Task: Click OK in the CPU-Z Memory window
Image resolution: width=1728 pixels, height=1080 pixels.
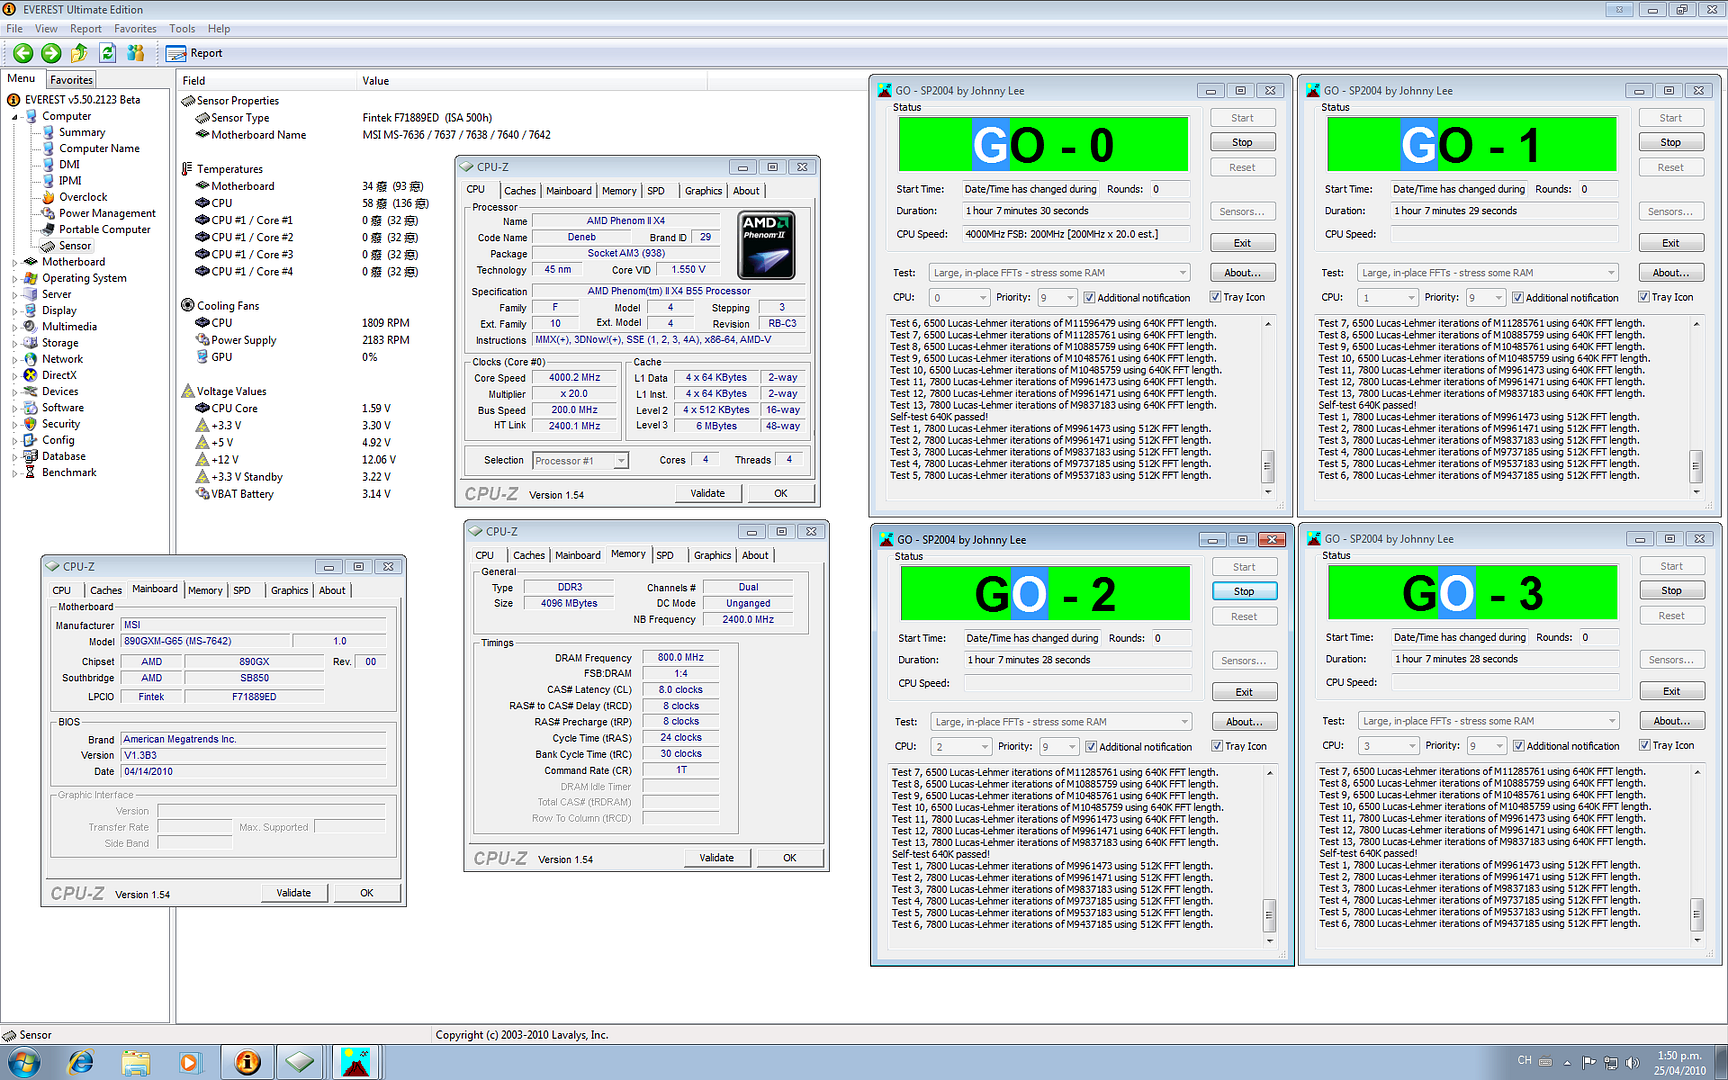Action: [789, 858]
